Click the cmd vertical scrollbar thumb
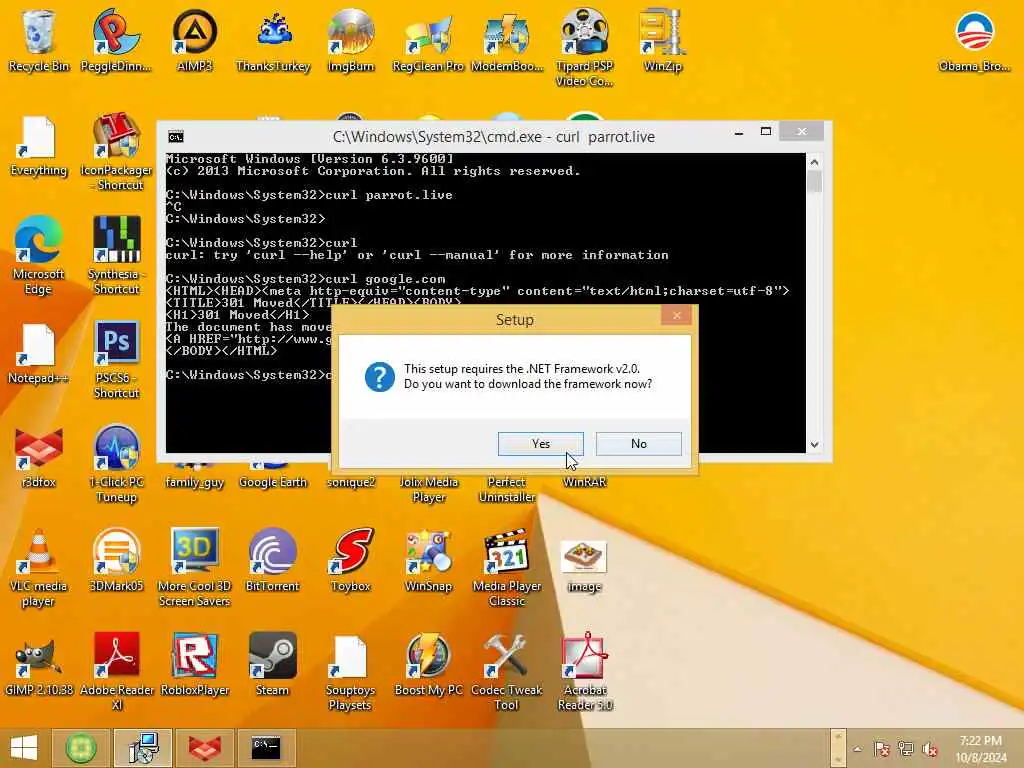This screenshot has width=1024, height=768. coord(814,181)
